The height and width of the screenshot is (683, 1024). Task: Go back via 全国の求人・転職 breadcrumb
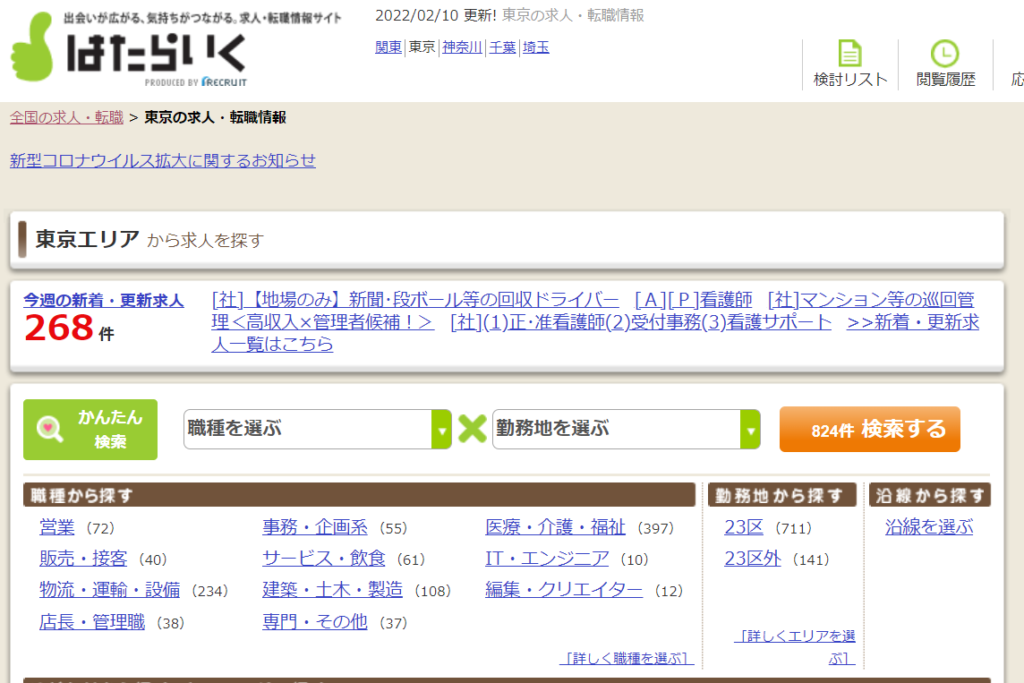(x=65, y=117)
